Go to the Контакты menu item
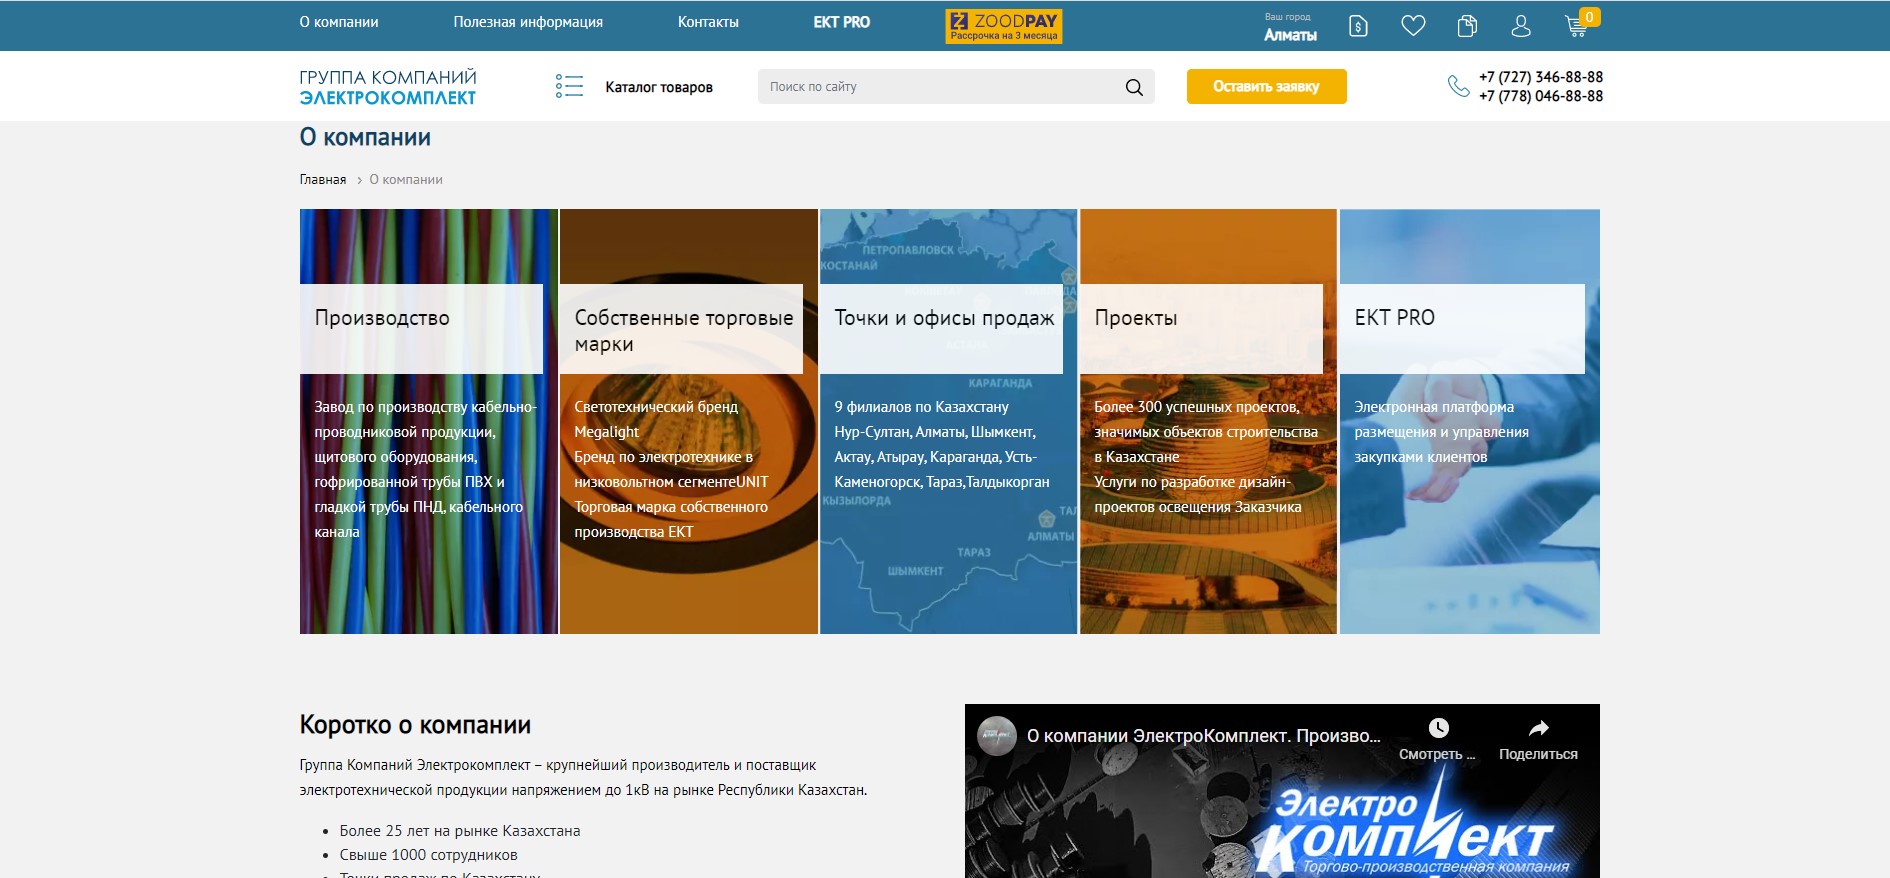The height and width of the screenshot is (878, 1890). coord(708,22)
